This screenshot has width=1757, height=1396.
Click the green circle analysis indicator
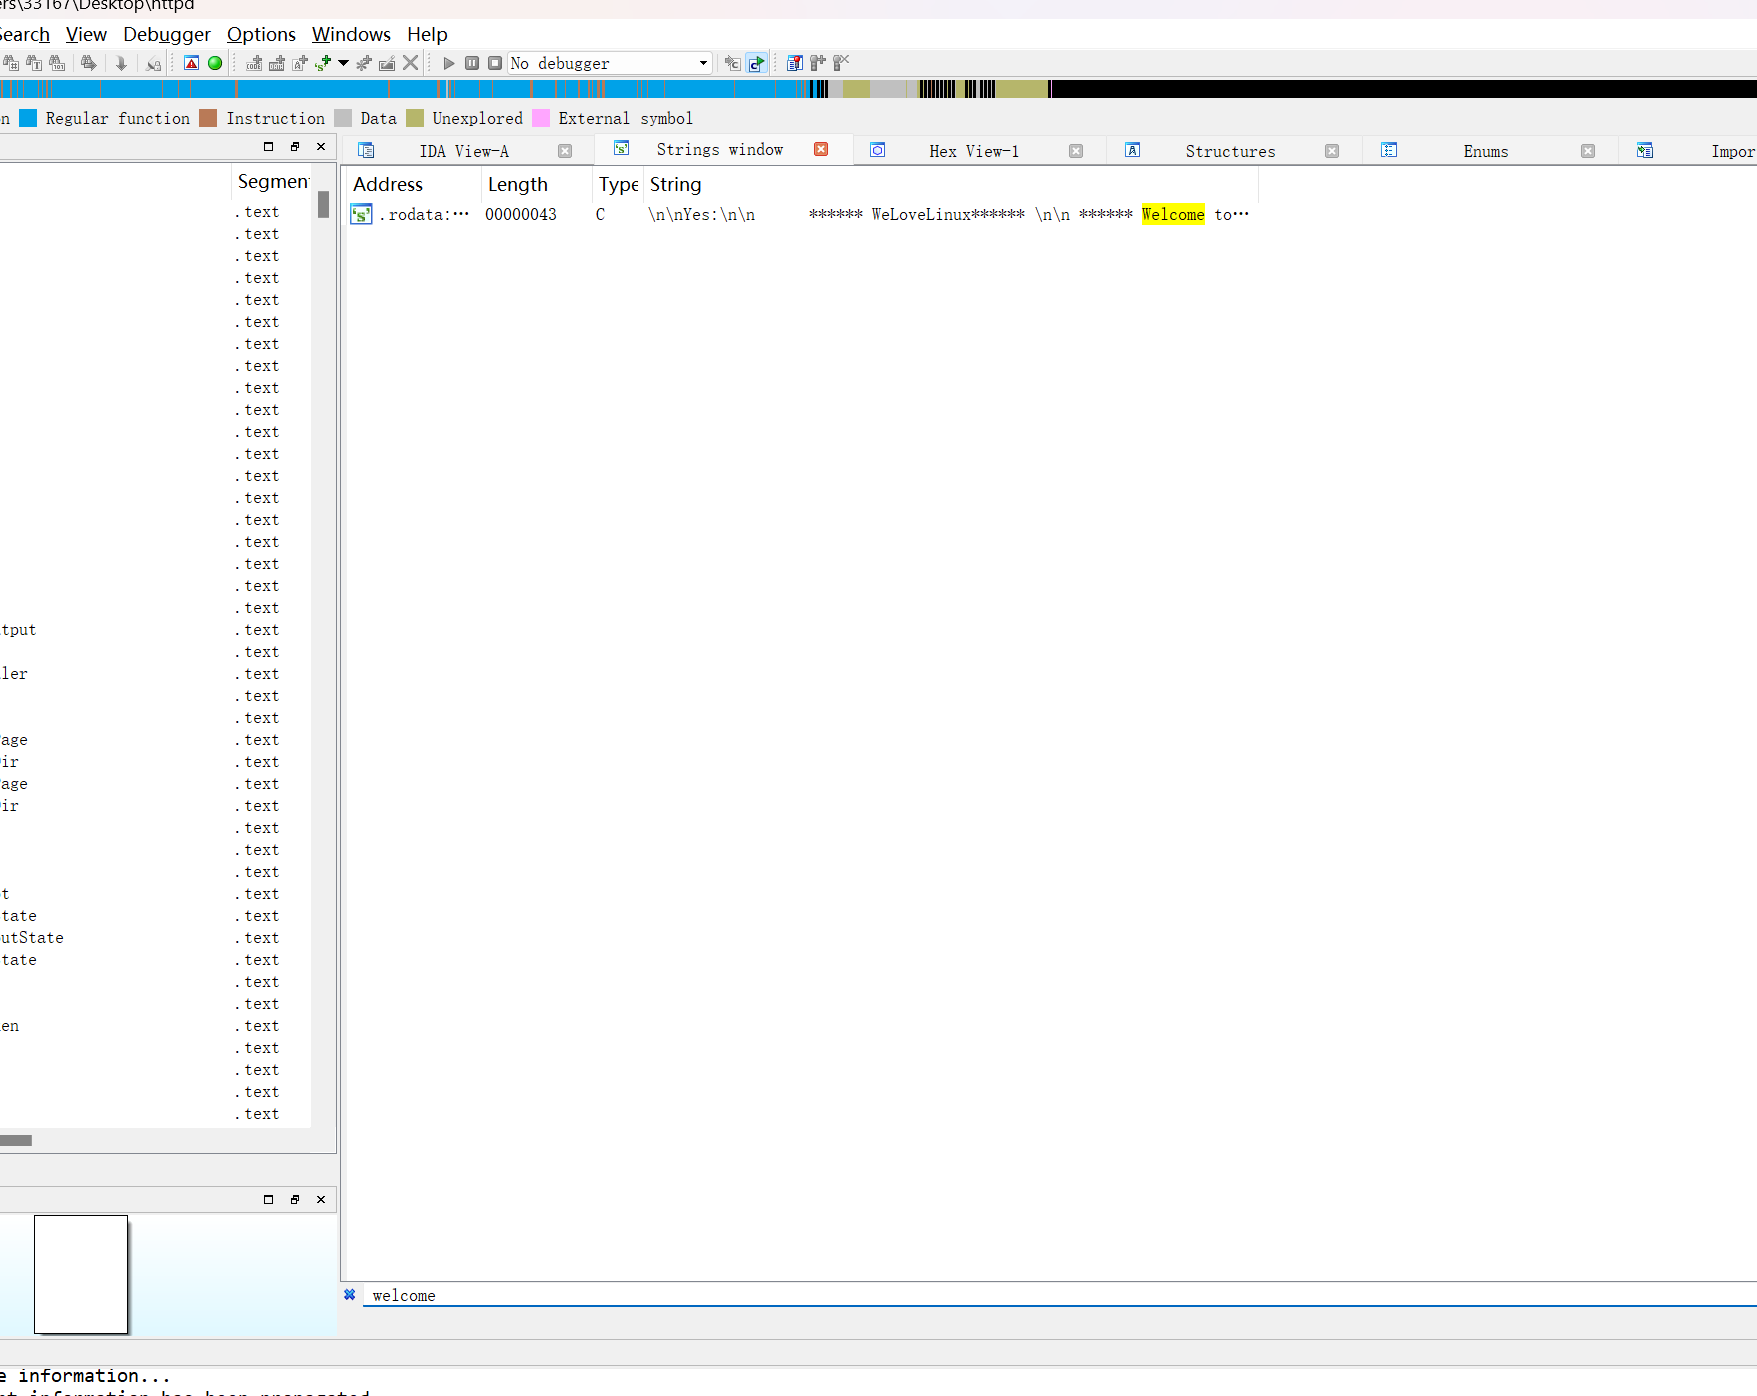point(215,63)
